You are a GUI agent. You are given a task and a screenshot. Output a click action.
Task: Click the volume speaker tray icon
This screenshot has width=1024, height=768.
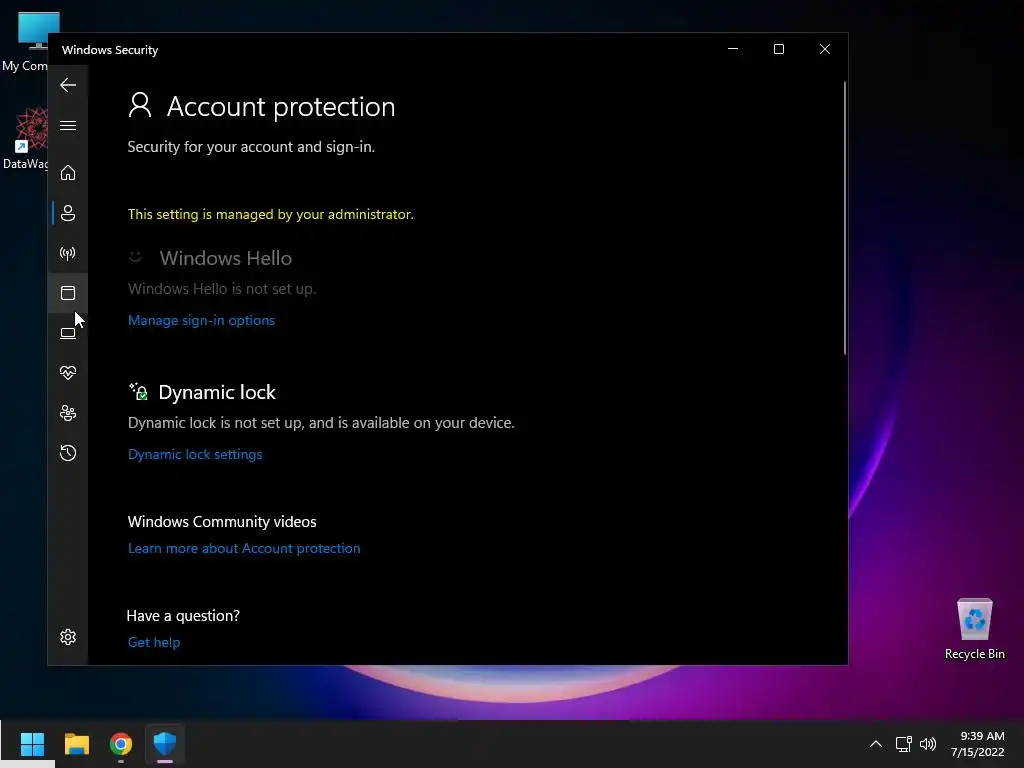click(927, 744)
